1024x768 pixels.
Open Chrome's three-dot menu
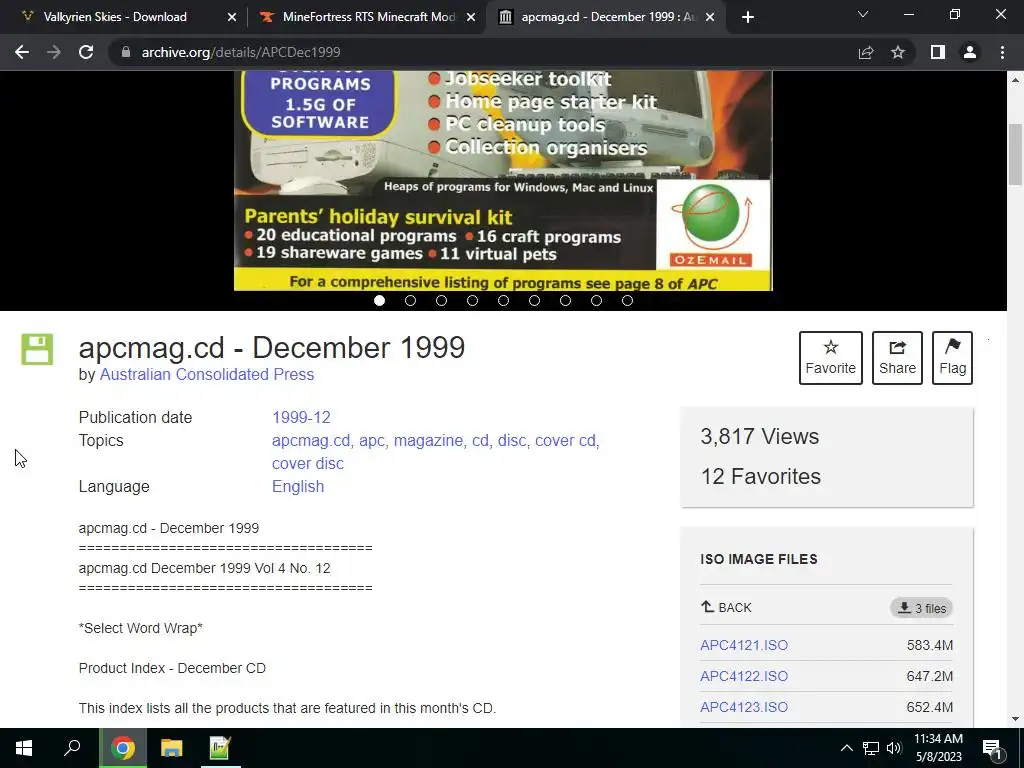click(1002, 52)
